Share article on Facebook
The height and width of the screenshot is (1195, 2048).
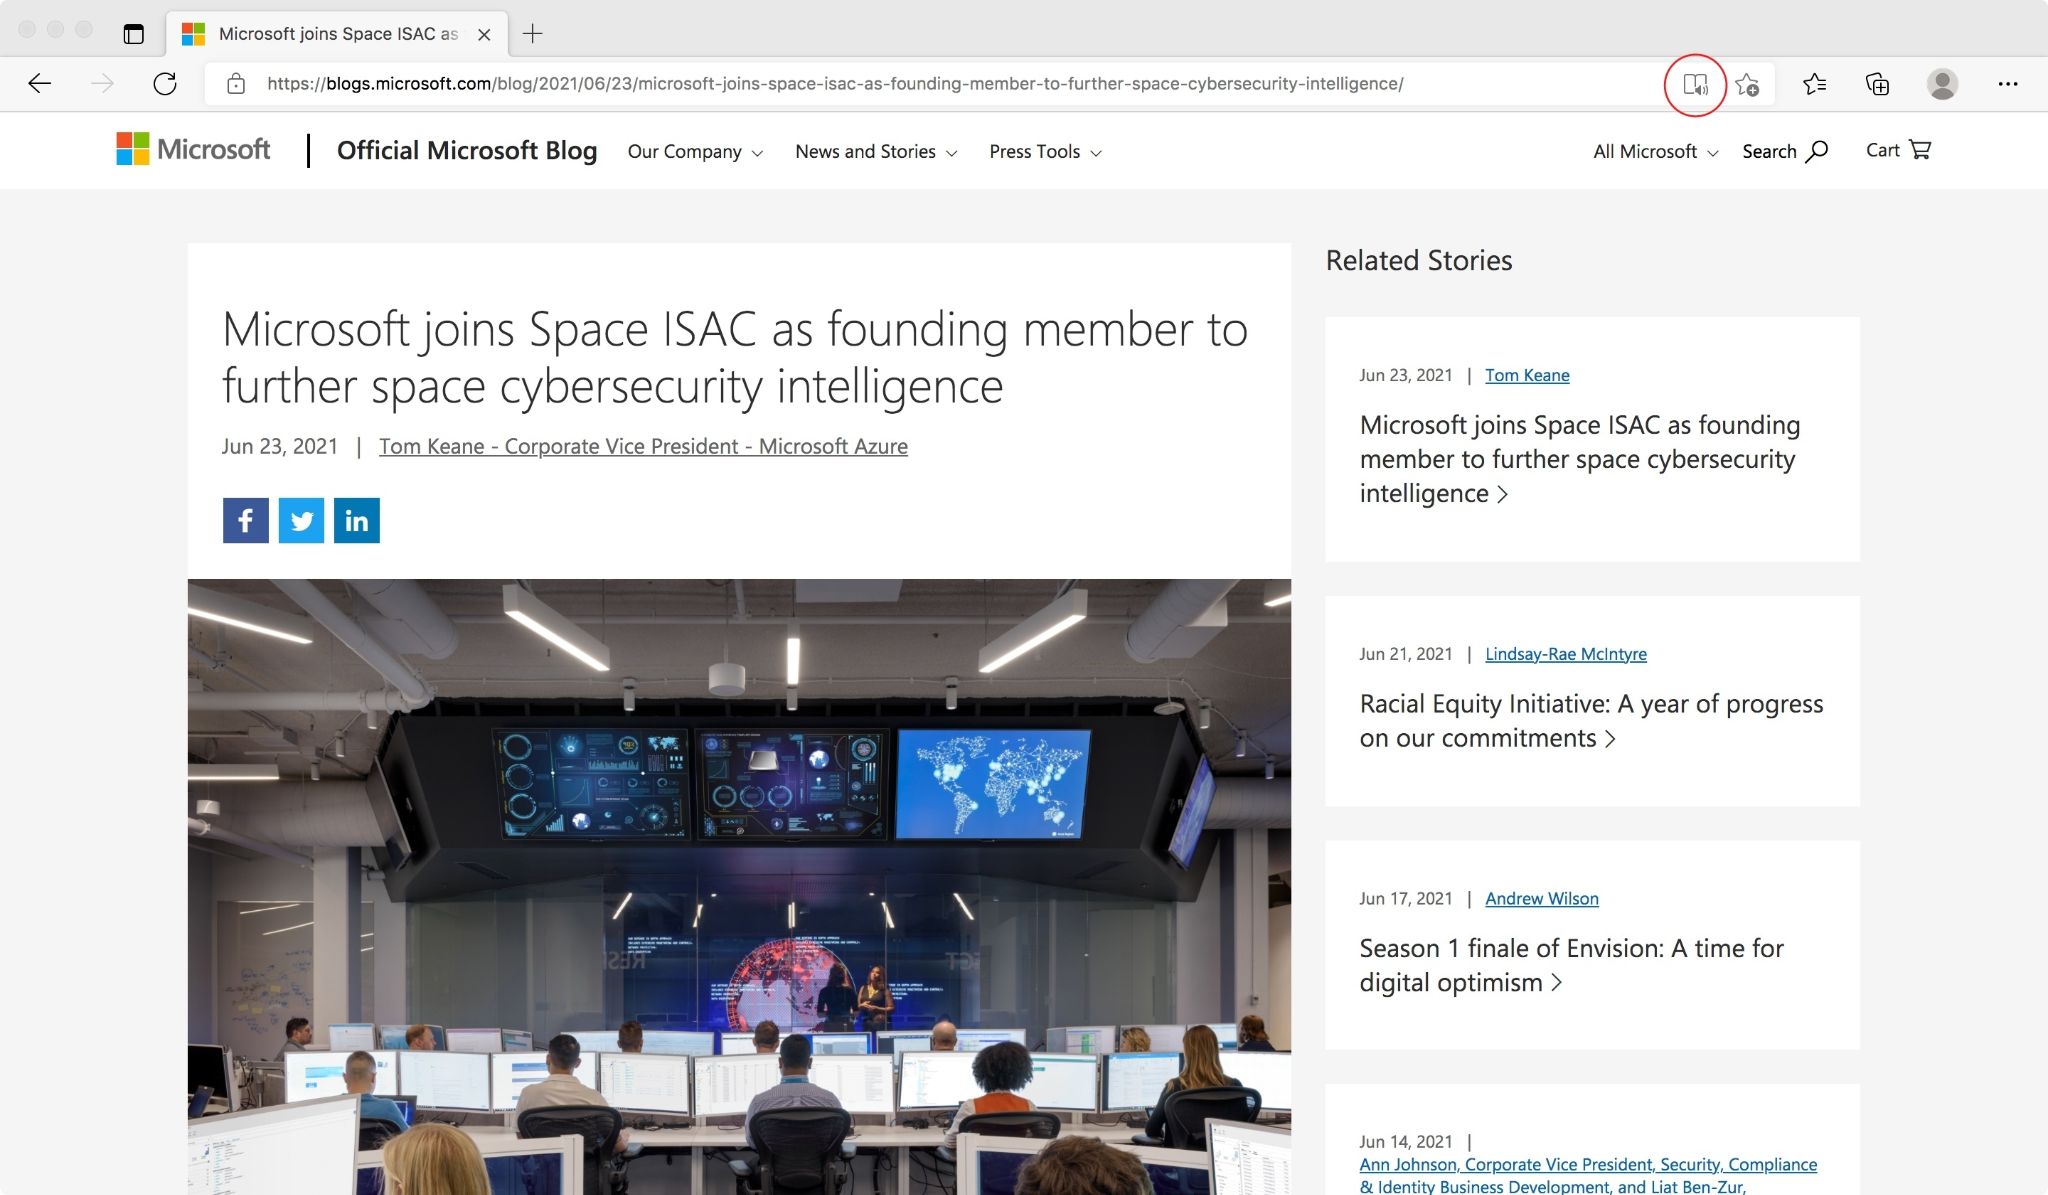(246, 520)
